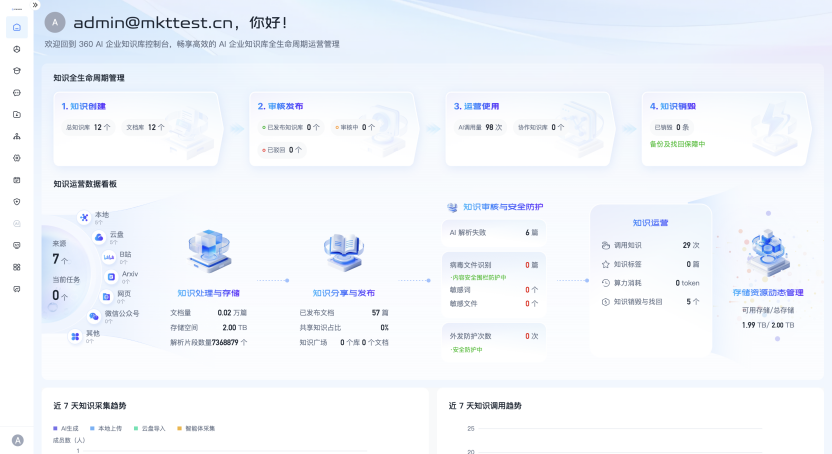Click the icon beside 知识审核与安全防护 heading
The image size is (832, 454).
coord(452,207)
